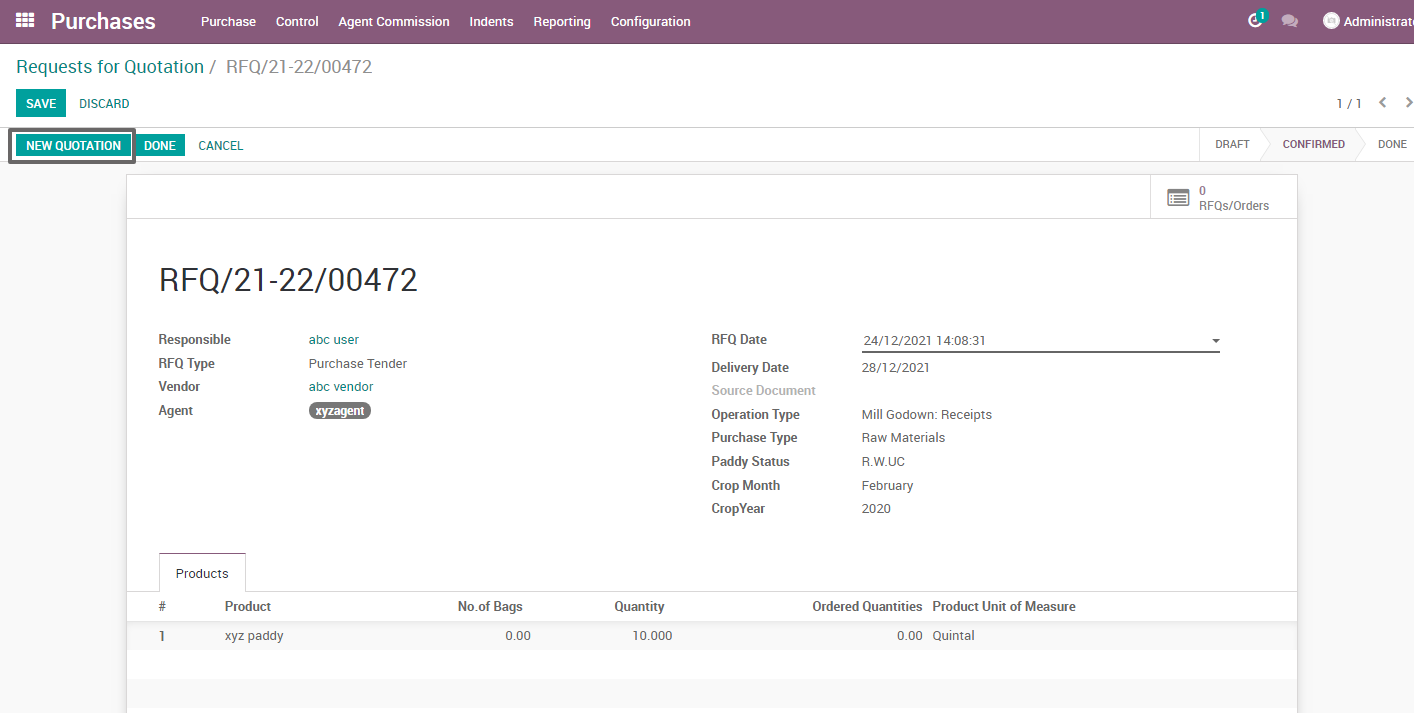Go to next record arrow

1408,103
